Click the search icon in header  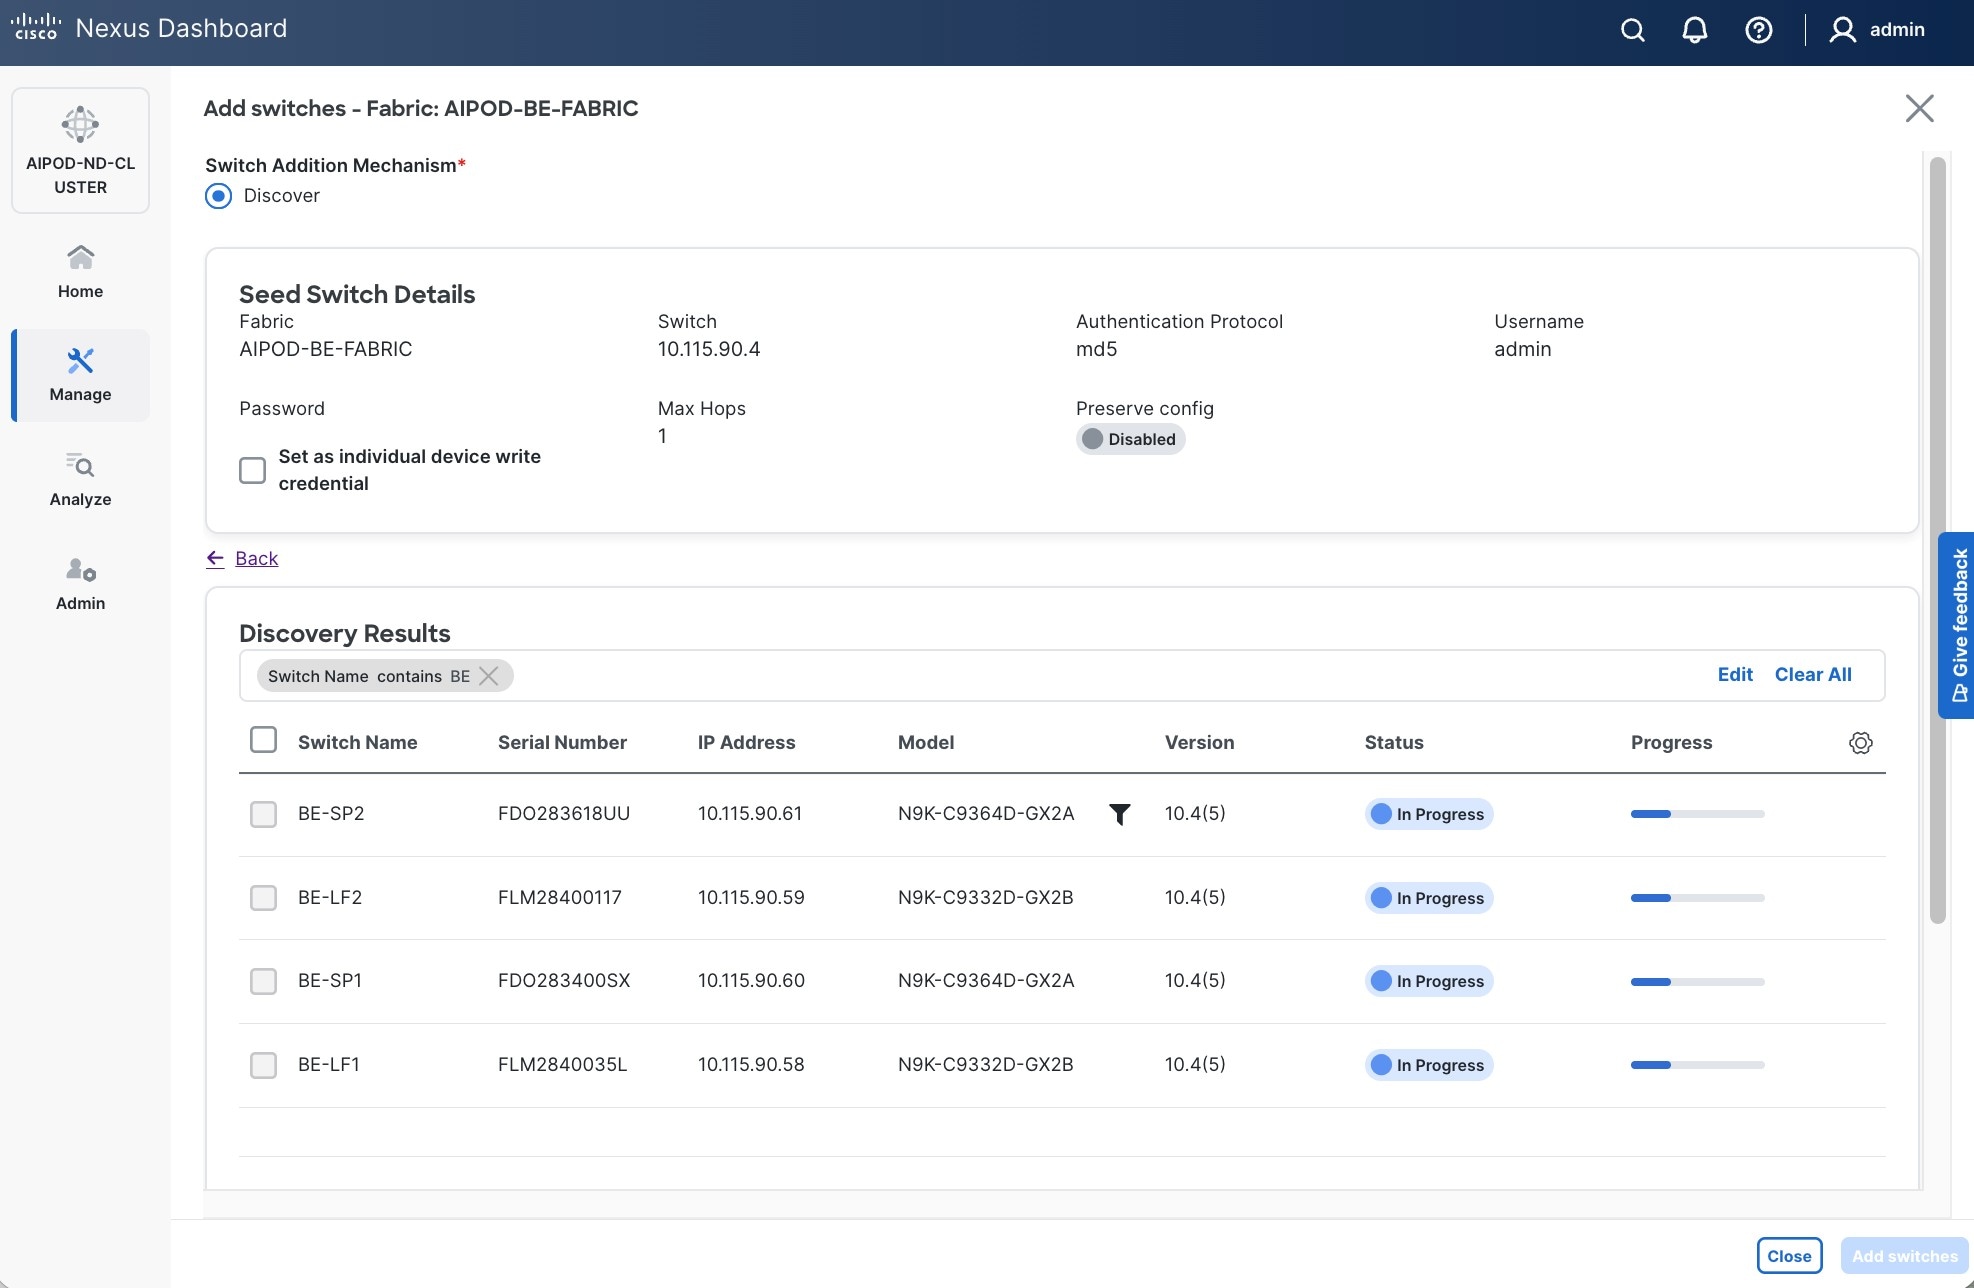pos(1632,30)
